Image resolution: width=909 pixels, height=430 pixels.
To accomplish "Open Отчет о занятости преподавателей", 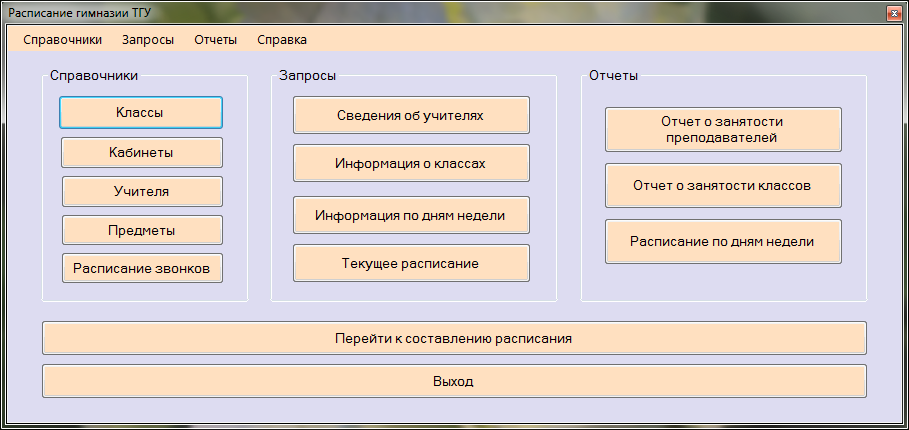I will click(723, 130).
